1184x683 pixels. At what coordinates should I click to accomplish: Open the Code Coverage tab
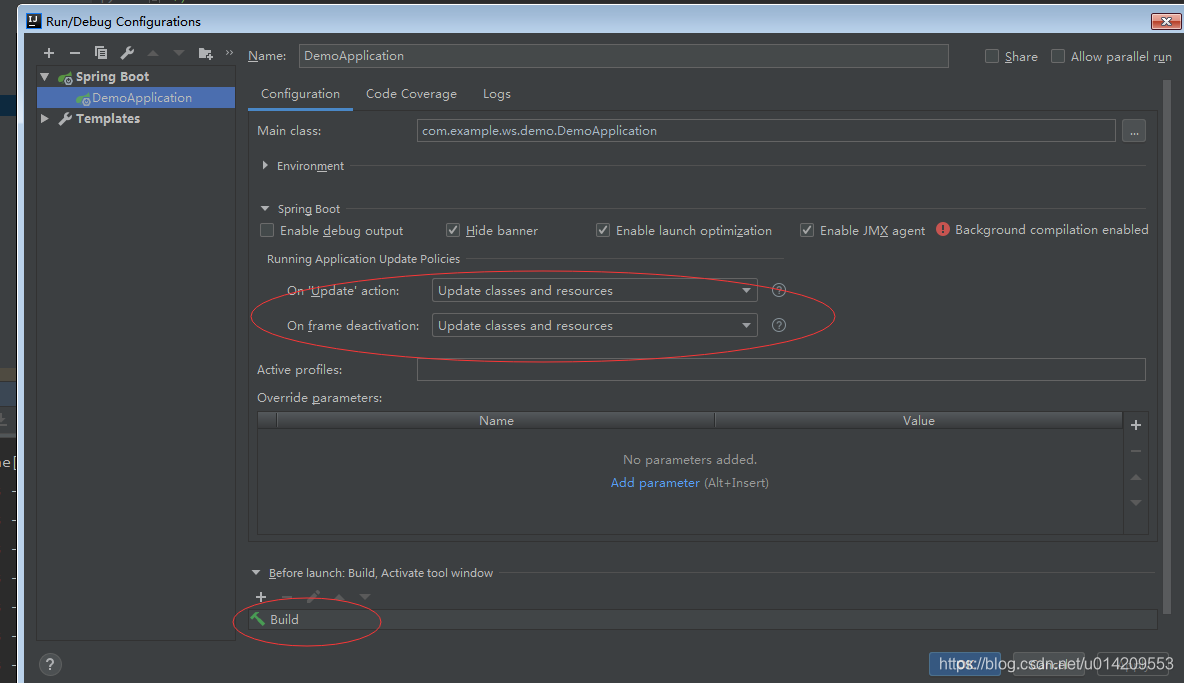tap(412, 94)
